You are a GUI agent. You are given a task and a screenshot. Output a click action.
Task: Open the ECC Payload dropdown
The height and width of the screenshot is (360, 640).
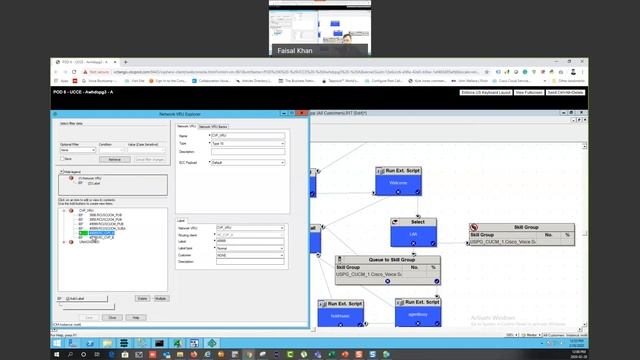click(x=248, y=162)
